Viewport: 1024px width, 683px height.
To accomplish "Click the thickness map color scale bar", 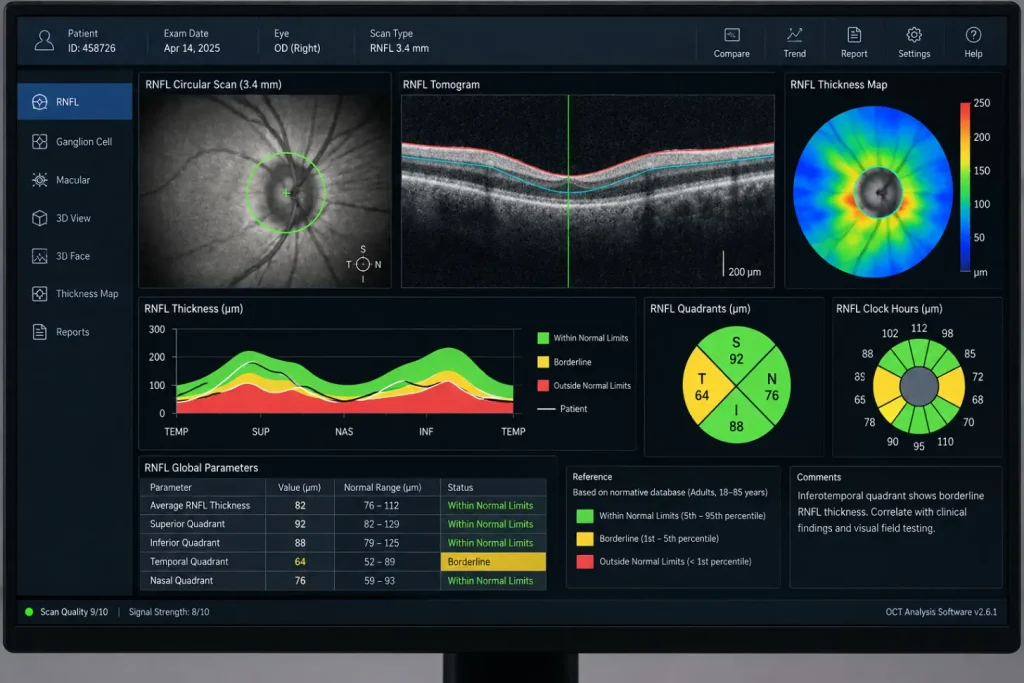I will click(x=965, y=187).
